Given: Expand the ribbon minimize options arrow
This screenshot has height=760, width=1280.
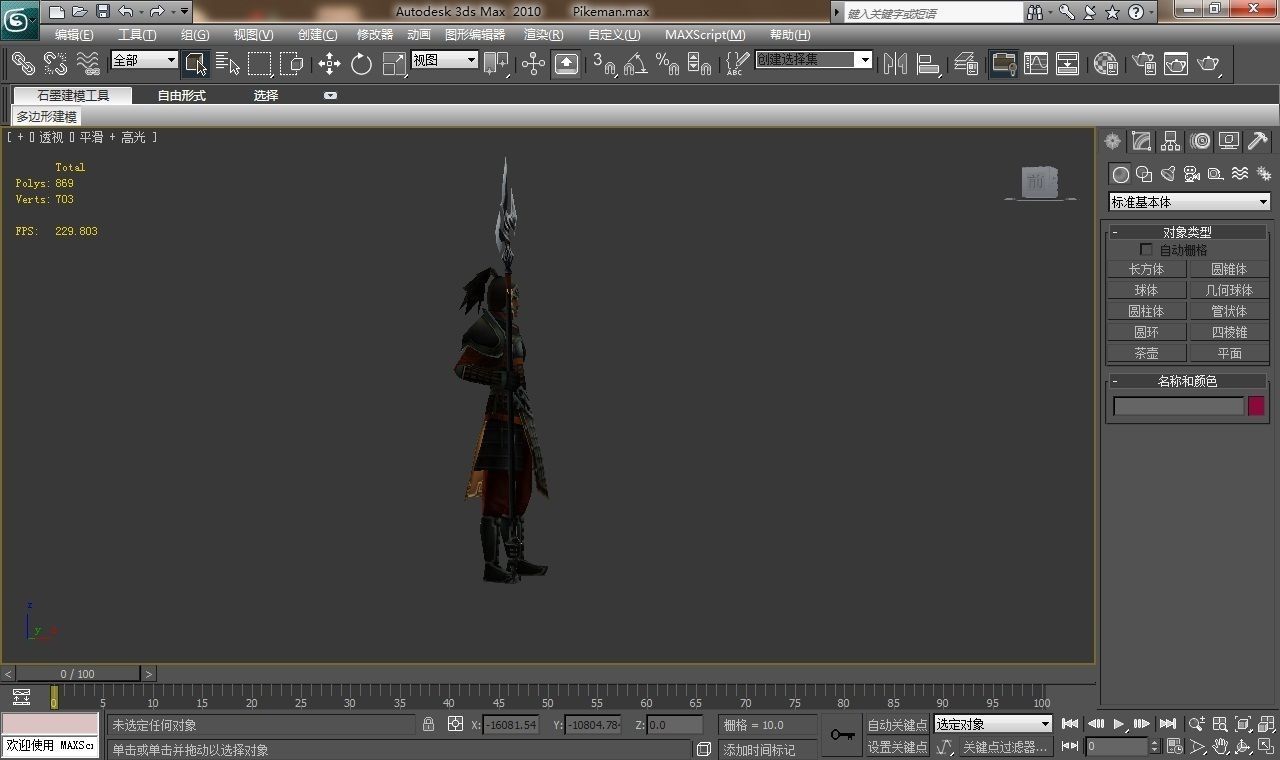Looking at the screenshot, I should click(330, 96).
